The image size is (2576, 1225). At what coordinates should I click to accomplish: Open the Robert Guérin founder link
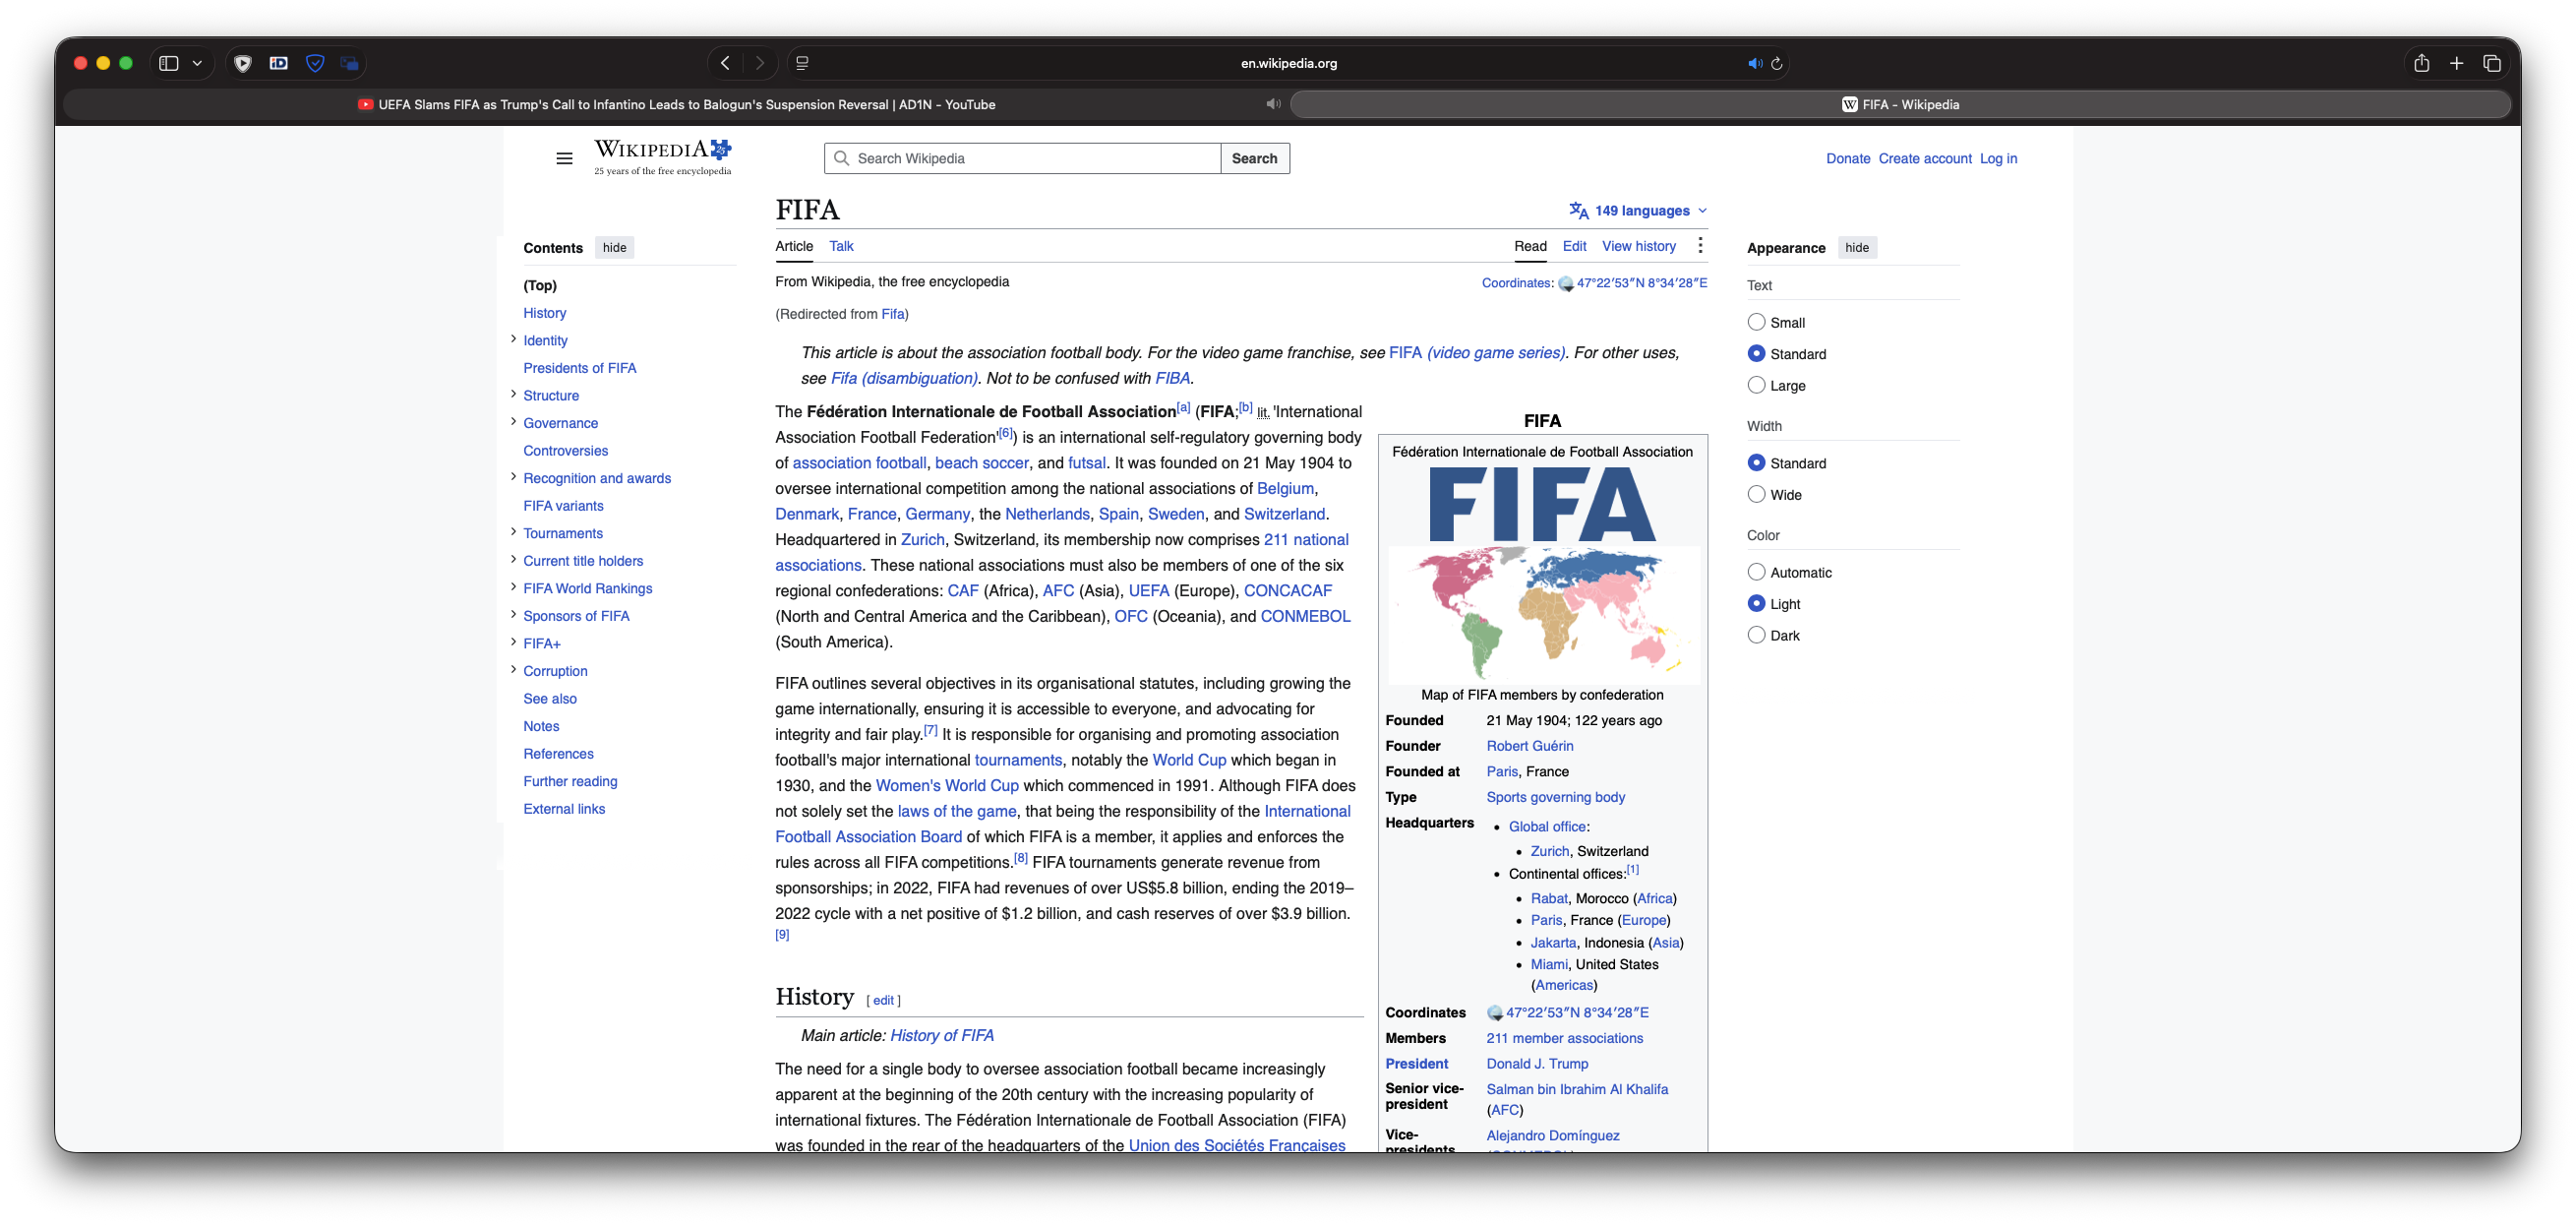(x=1530, y=746)
